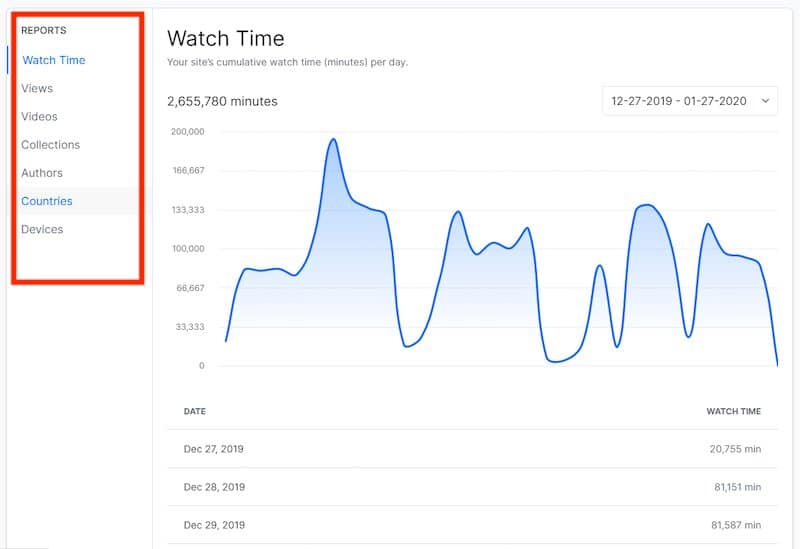
Task: Show the Authors report
Action: [x=42, y=173]
